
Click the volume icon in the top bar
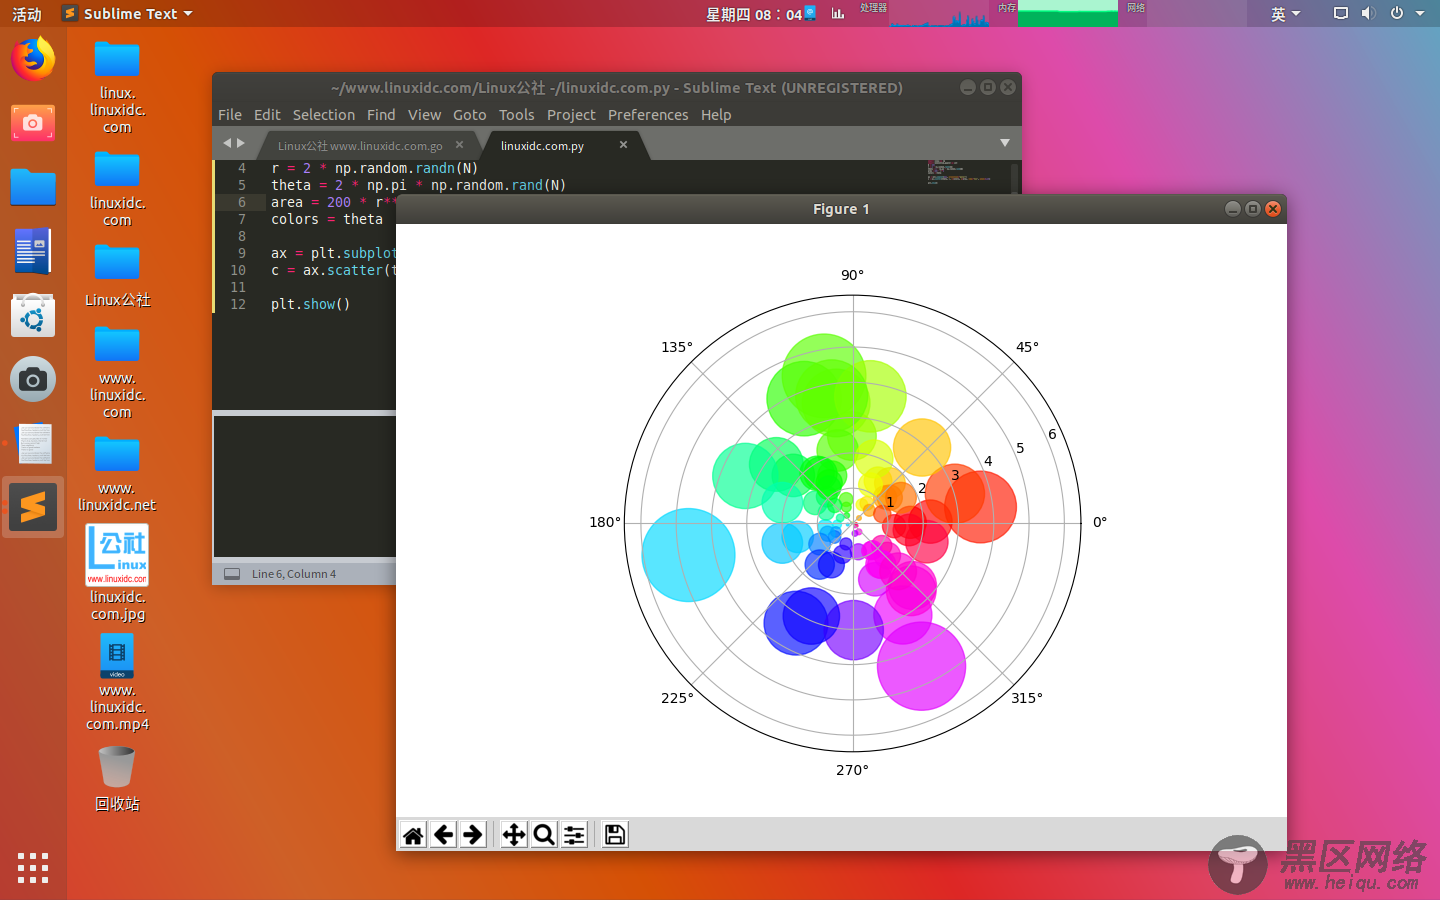[x=1368, y=13]
